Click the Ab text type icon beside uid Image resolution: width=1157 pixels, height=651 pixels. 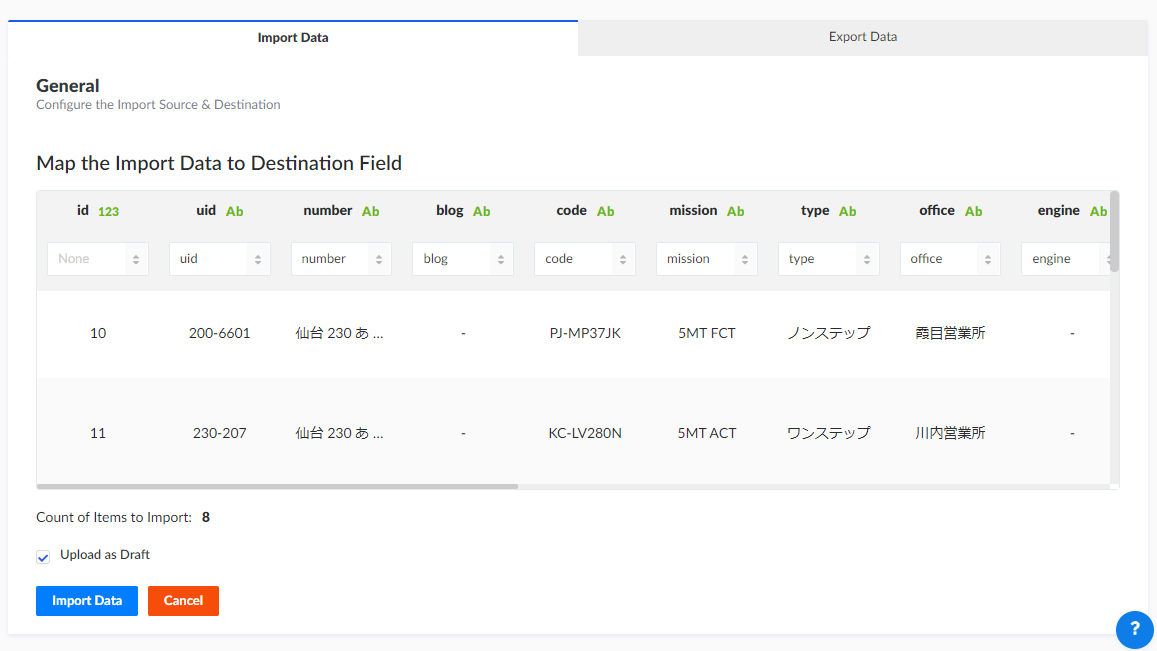(235, 212)
